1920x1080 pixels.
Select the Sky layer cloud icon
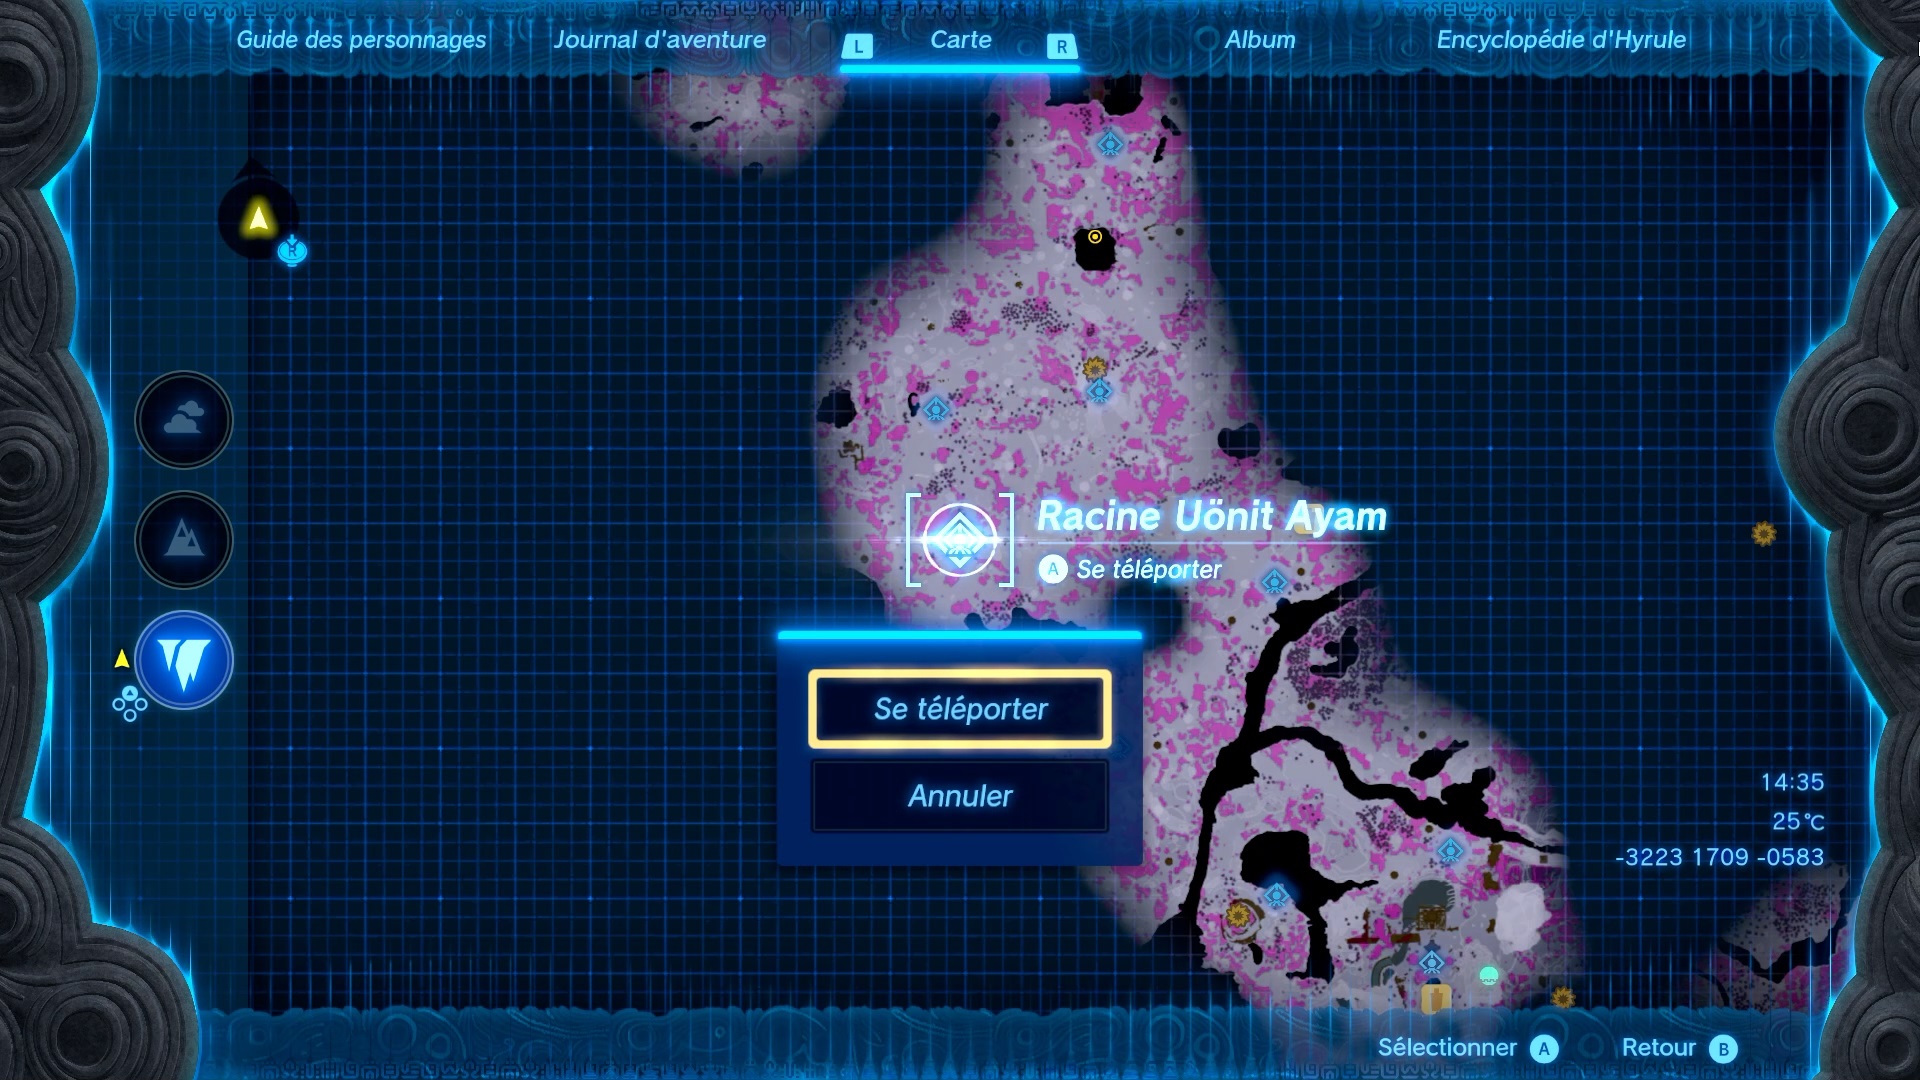point(184,419)
